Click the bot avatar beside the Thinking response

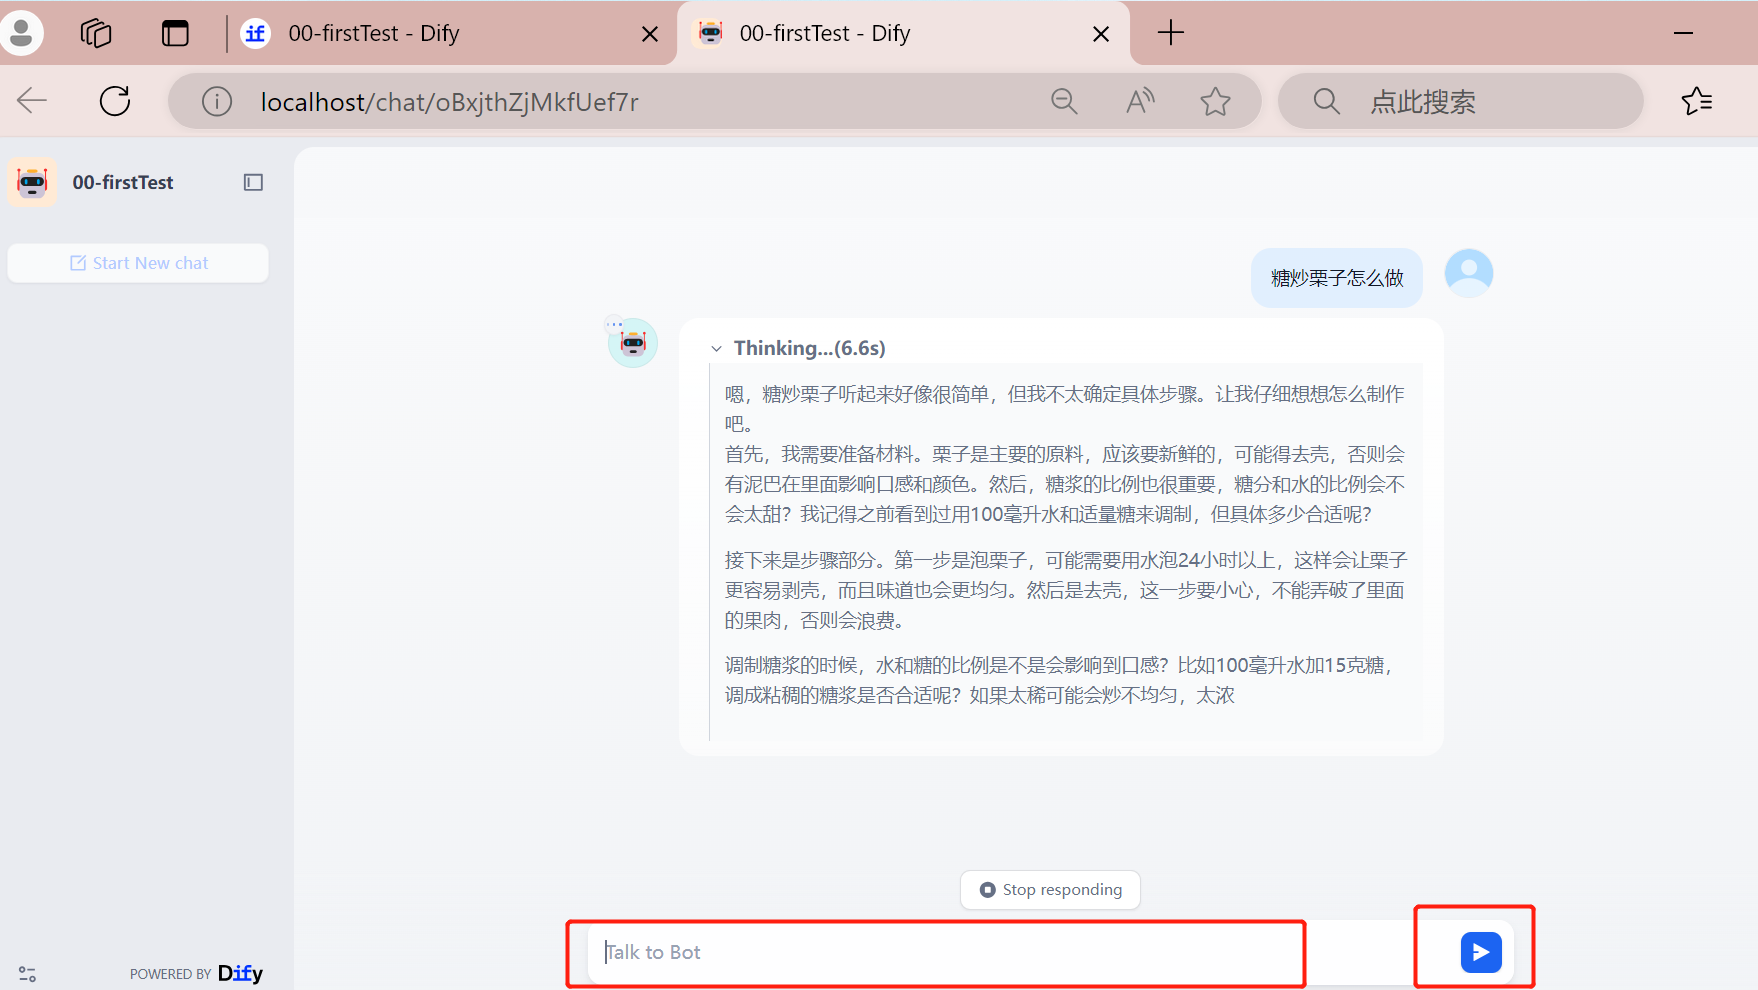pyautogui.click(x=631, y=341)
